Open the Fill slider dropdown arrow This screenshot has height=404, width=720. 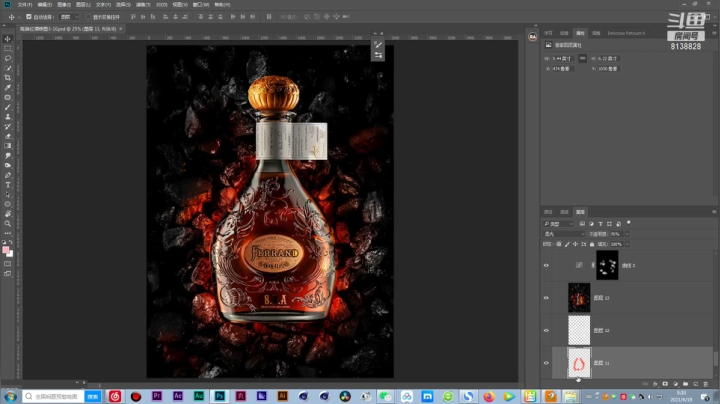point(627,244)
